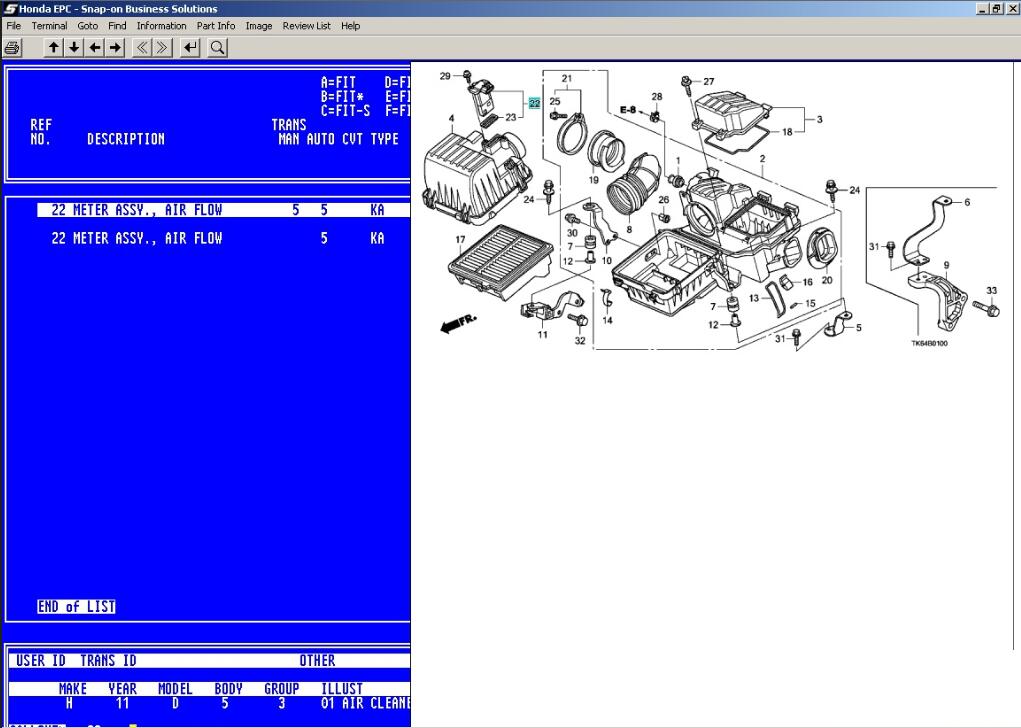The height and width of the screenshot is (728, 1021).
Task: Open the Find menu
Action: click(x=117, y=26)
